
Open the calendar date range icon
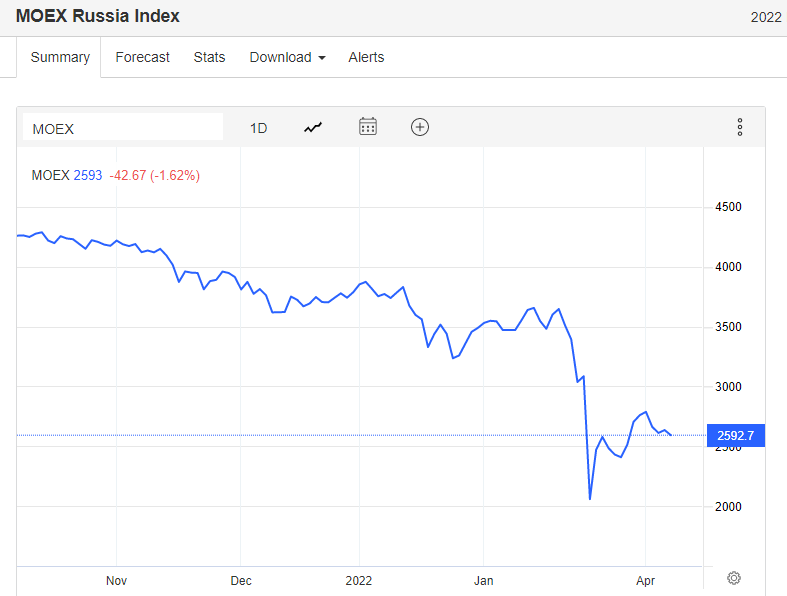coord(368,127)
